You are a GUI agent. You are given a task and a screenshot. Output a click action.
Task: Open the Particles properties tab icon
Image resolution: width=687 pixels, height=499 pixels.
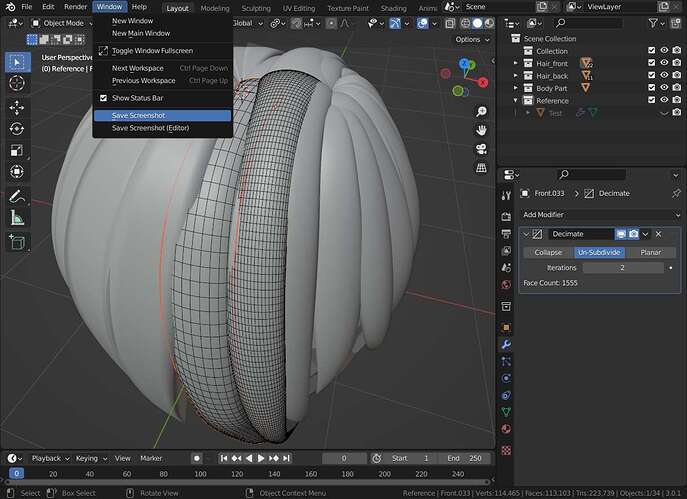506,361
